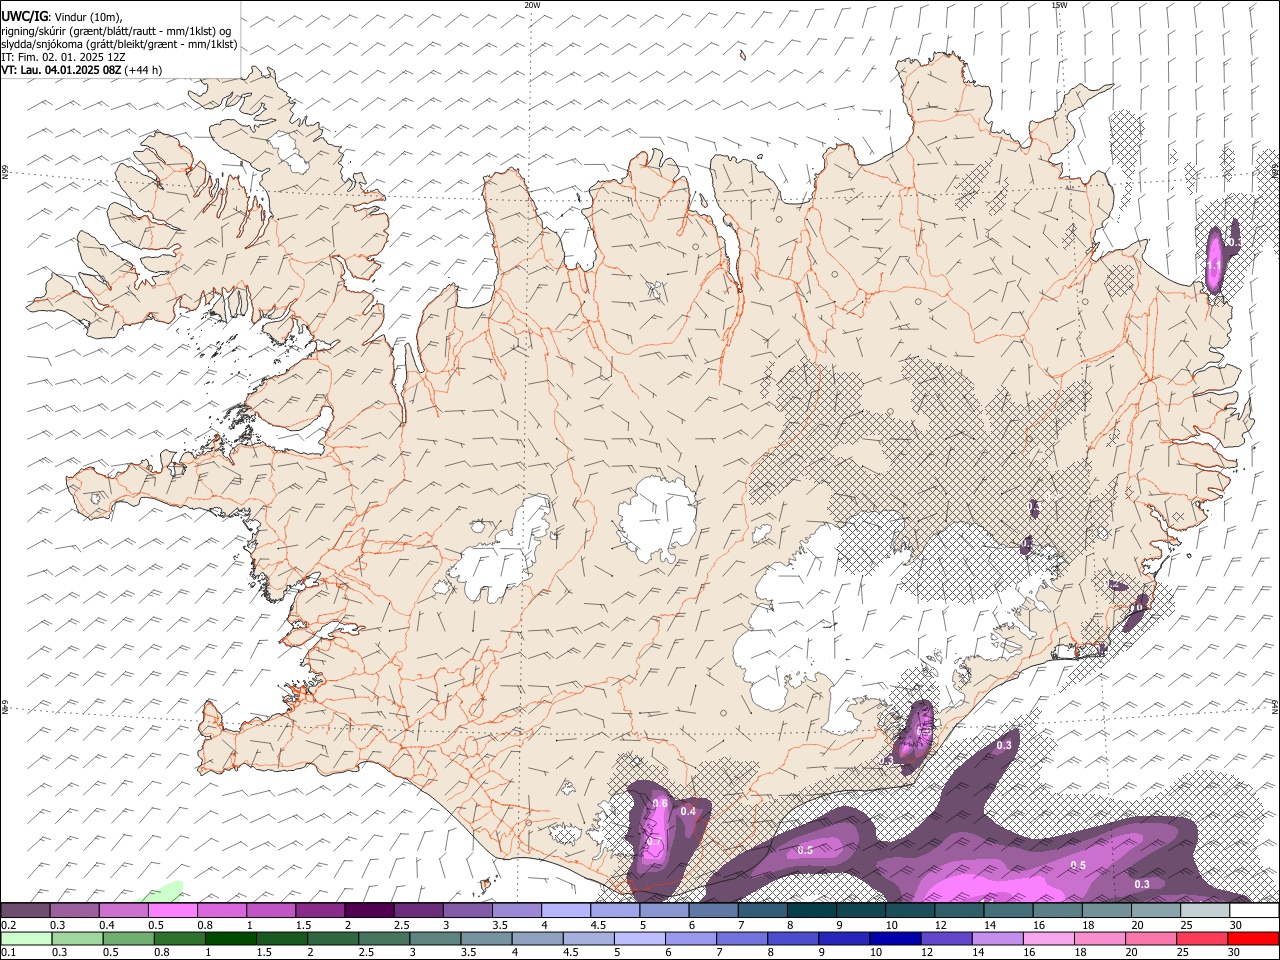
Task: Click the 15W longitude label
Action: tap(1059, 5)
